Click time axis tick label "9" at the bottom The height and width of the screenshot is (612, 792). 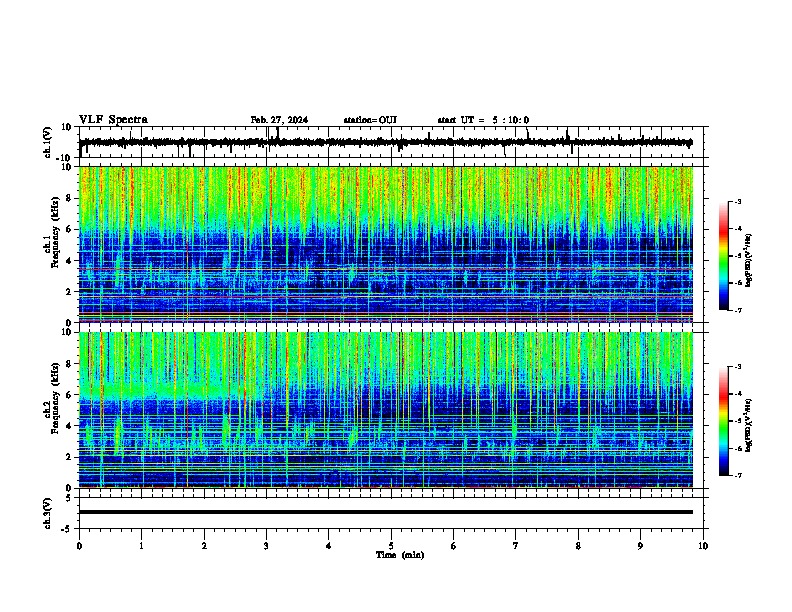[640, 546]
